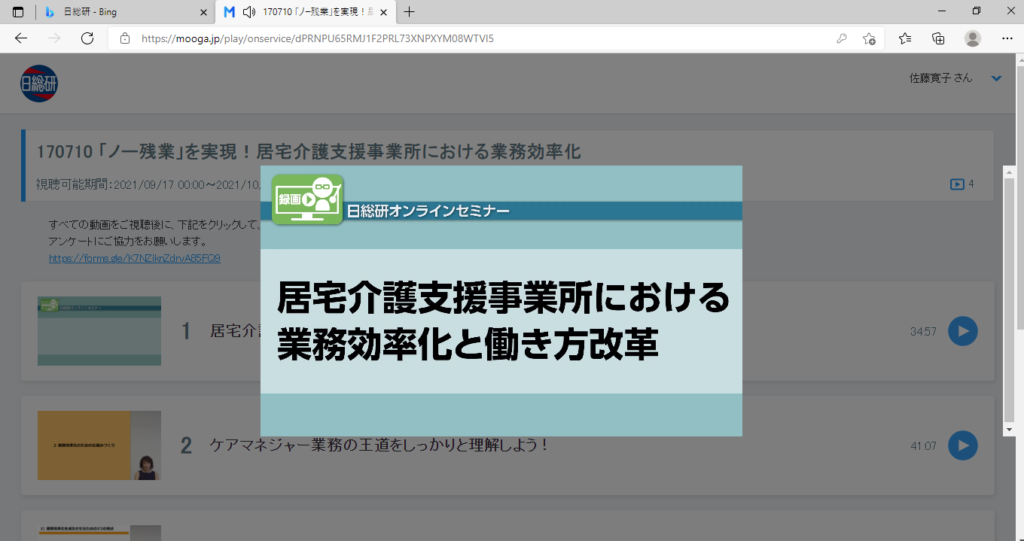Open the saved passwords key icon
Image resolution: width=1024 pixels, height=541 pixels.
pos(842,38)
